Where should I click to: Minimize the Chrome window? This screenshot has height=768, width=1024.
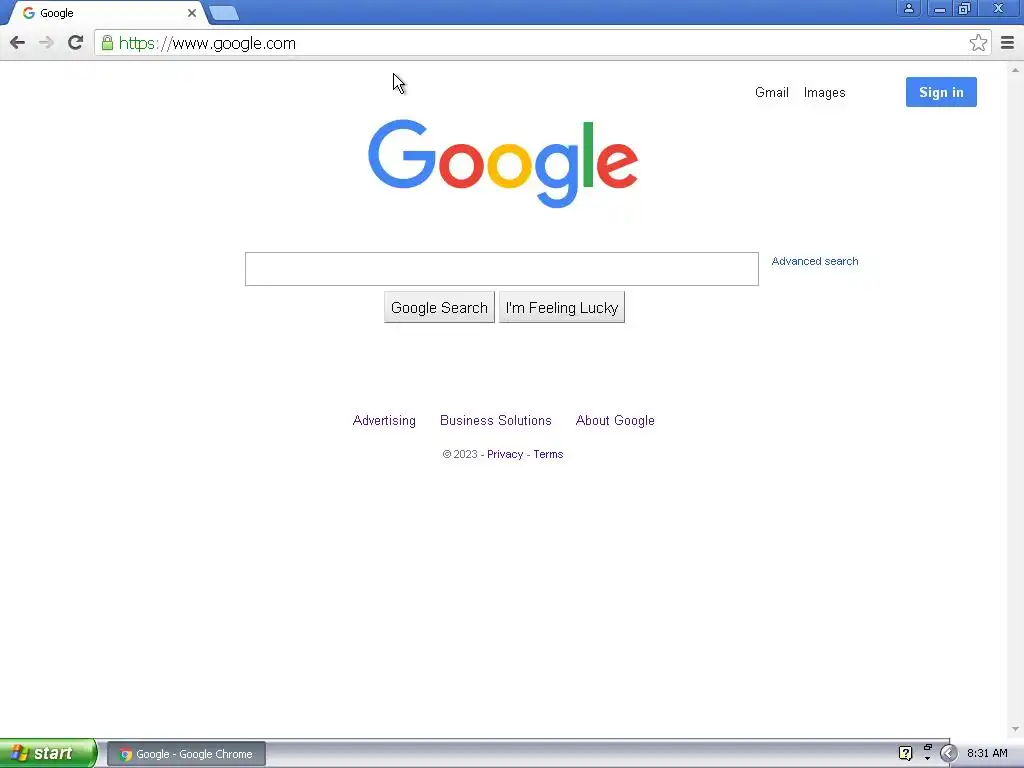[x=940, y=9]
